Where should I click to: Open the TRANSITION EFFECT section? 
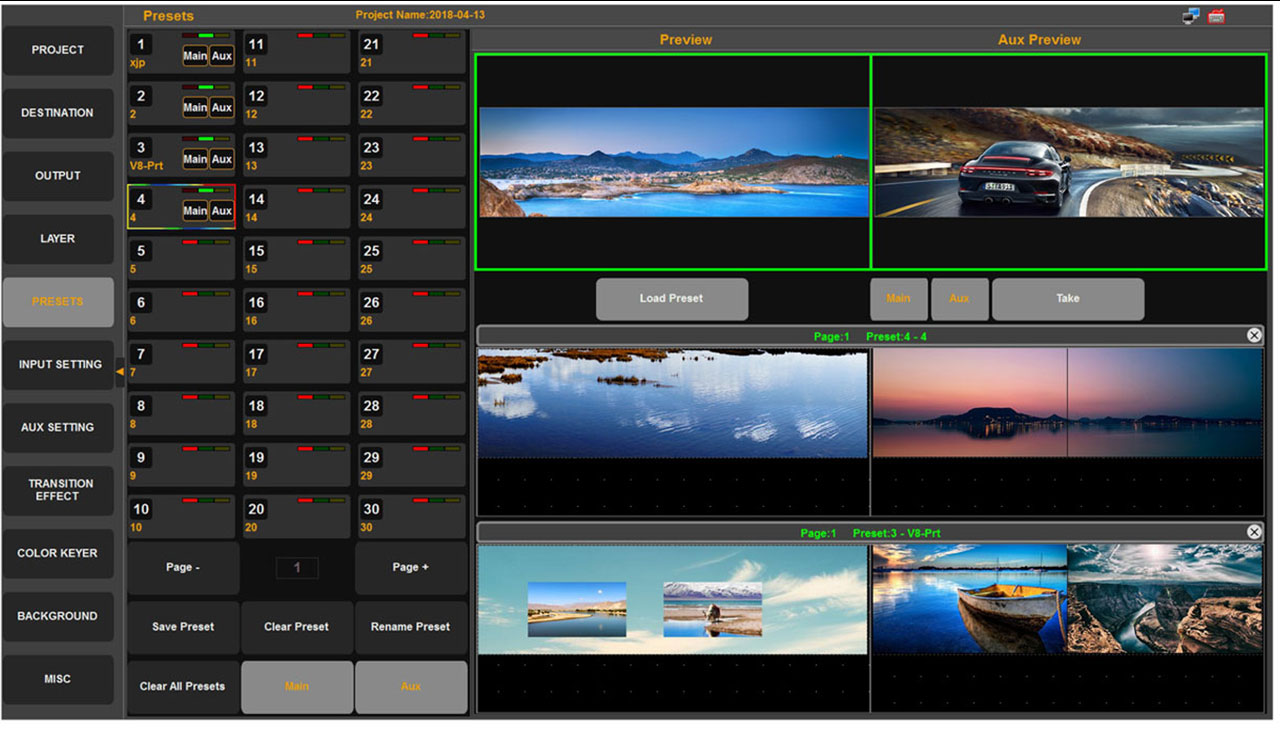(x=58, y=490)
